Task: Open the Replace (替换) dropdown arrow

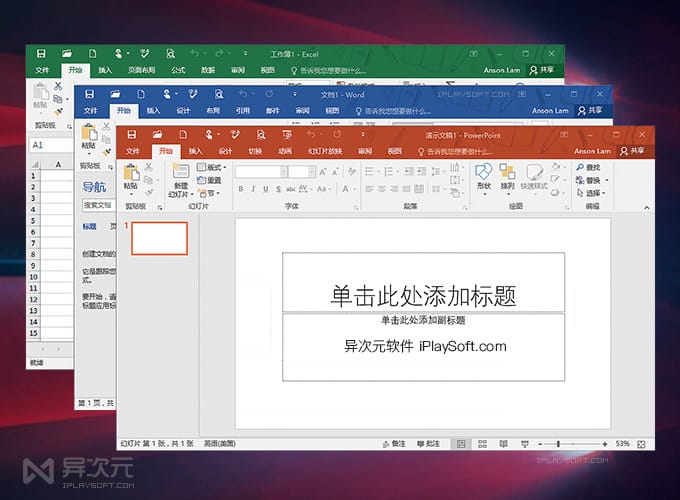Action: coord(607,180)
